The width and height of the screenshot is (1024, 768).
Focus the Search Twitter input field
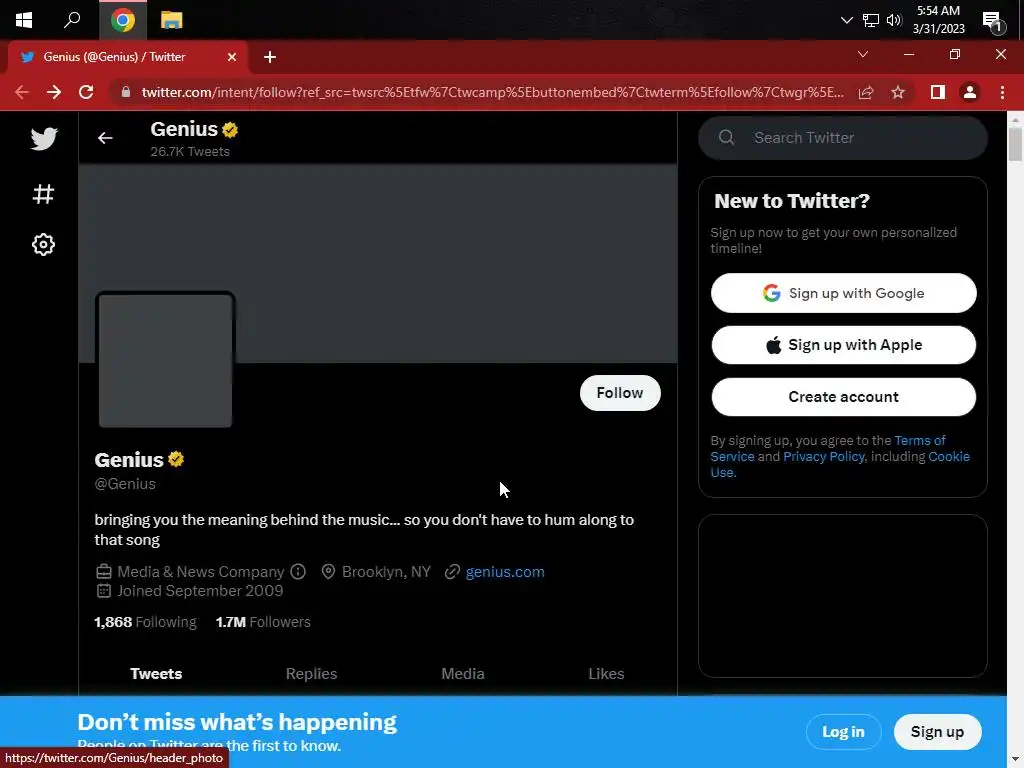(x=843, y=138)
